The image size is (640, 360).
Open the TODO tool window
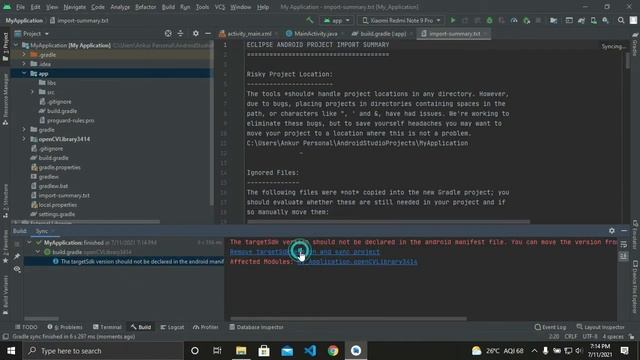pyautogui.click(x=26, y=327)
